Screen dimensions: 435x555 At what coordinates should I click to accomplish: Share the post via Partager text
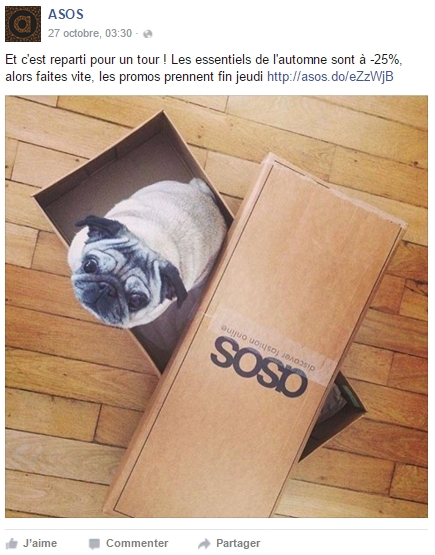tap(238, 543)
